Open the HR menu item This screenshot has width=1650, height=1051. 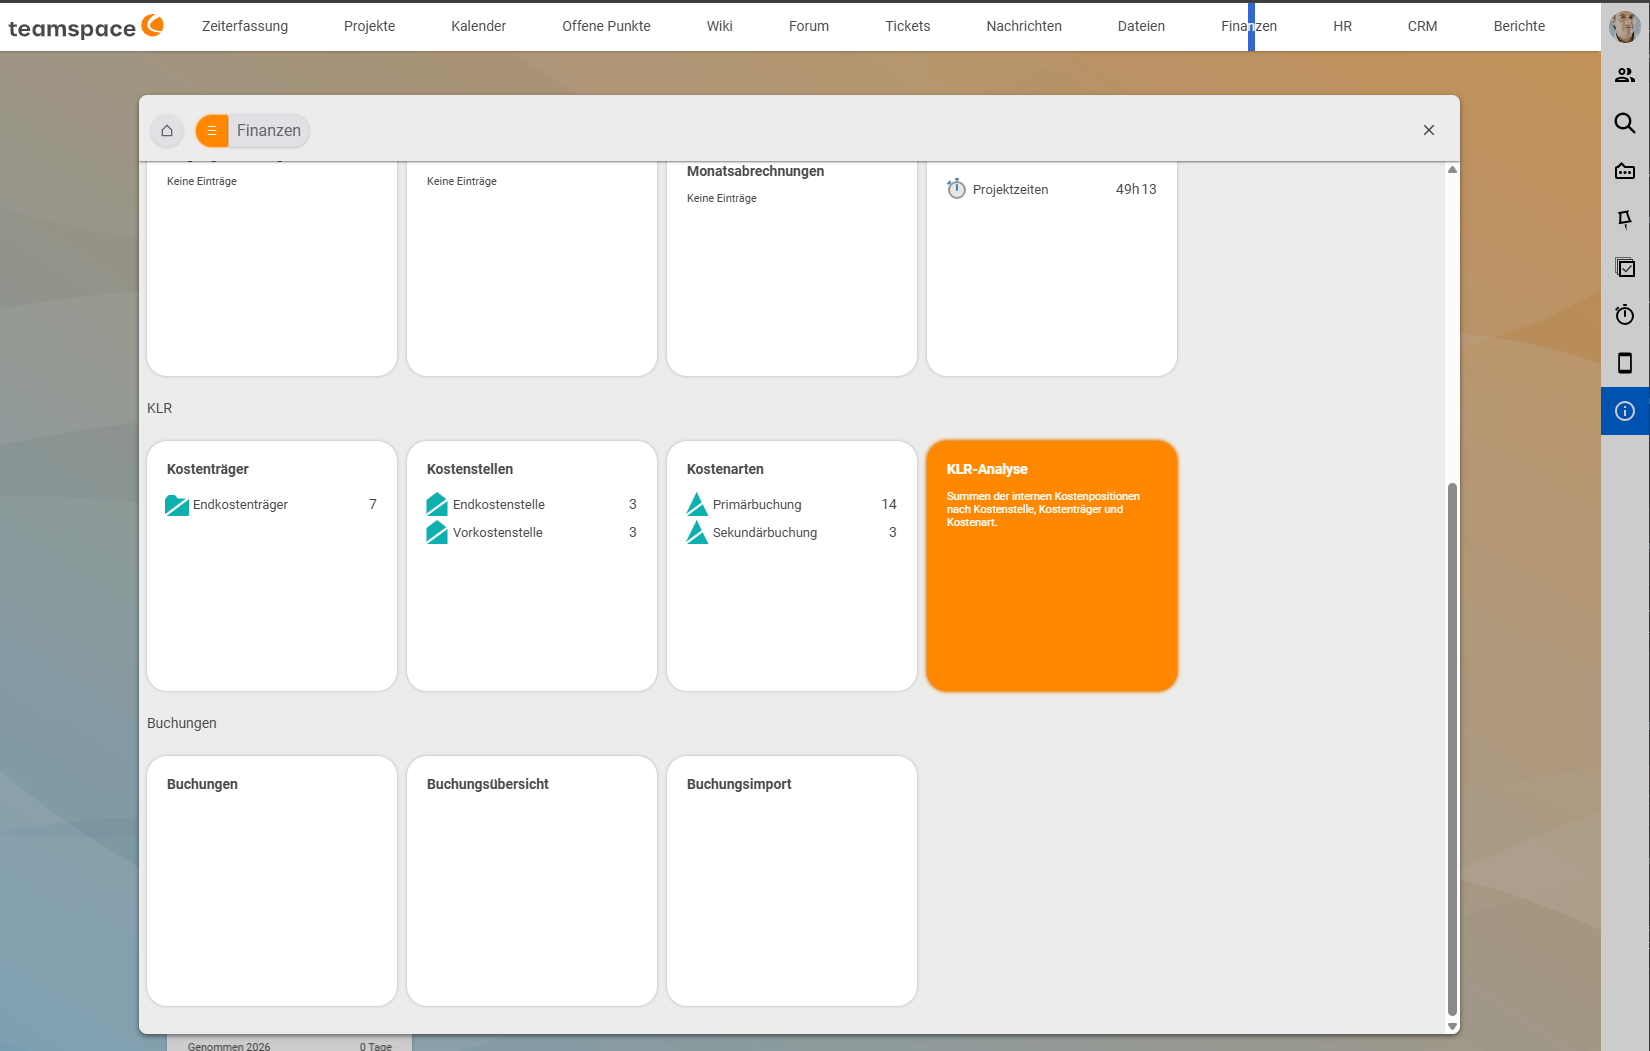click(1342, 26)
